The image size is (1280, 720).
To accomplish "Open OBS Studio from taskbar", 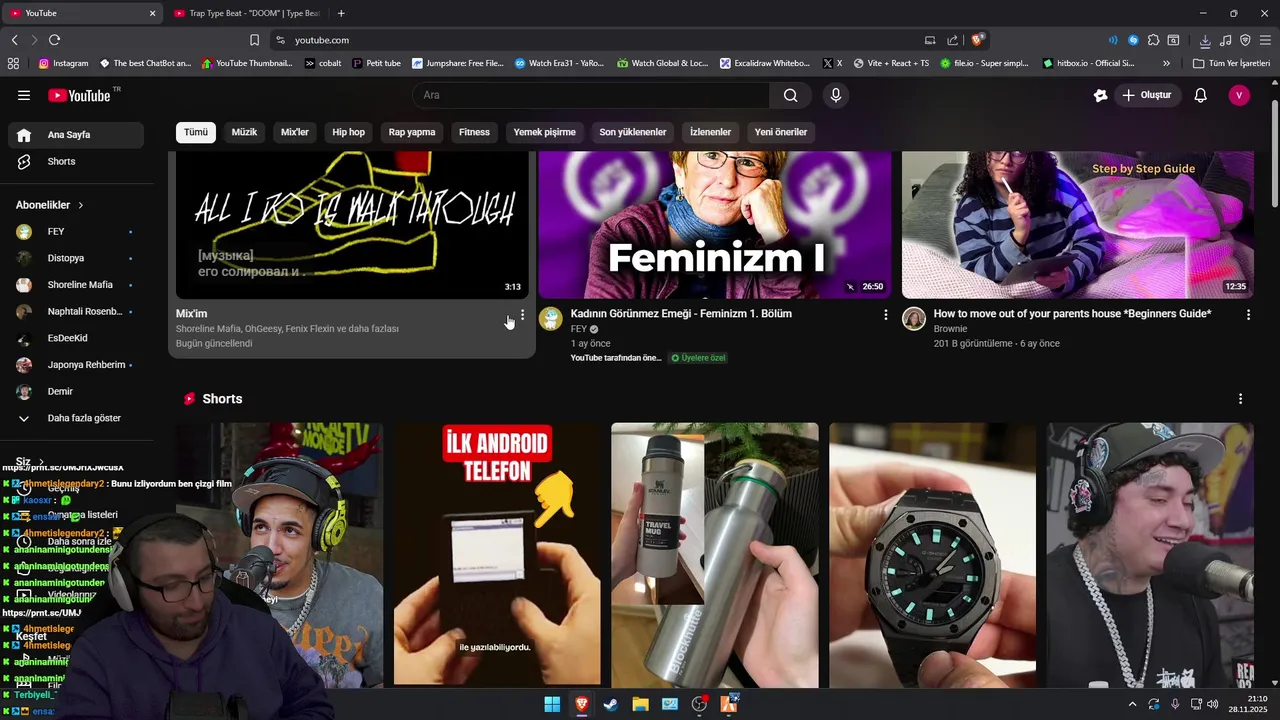I will click(x=699, y=705).
